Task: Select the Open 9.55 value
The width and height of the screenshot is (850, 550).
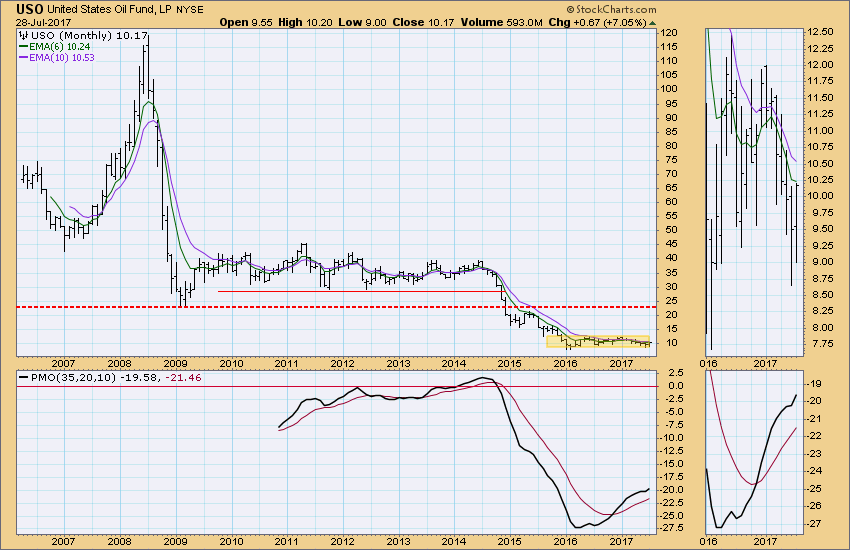Action: (x=246, y=23)
